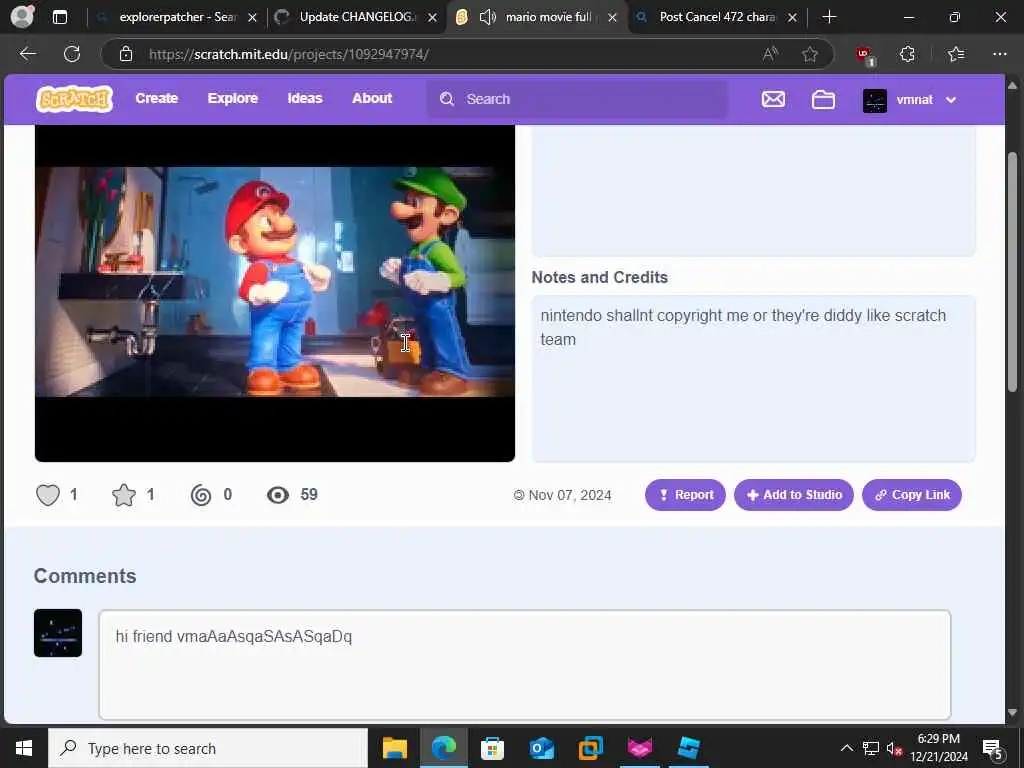
Task: Open the notification center icon
Action: coord(992,748)
